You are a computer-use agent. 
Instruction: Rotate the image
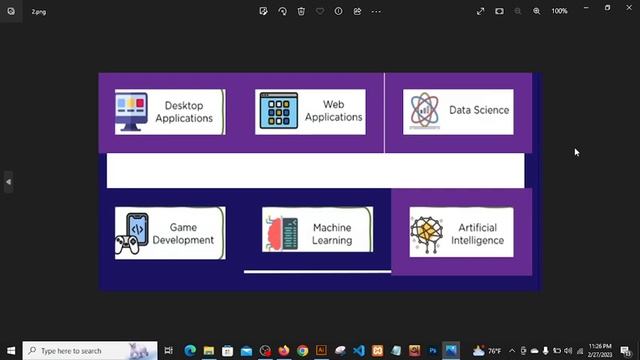click(x=282, y=11)
